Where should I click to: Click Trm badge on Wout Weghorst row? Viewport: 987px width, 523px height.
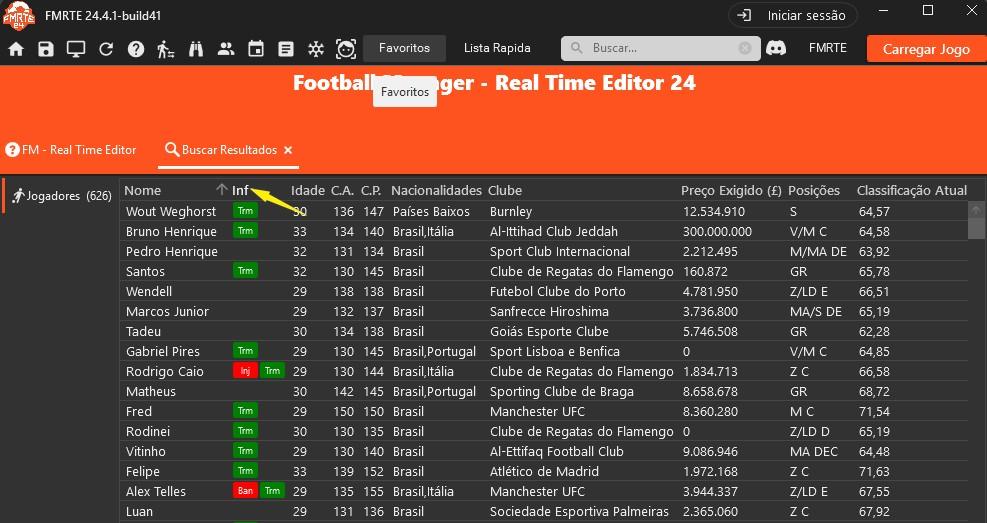coord(245,211)
